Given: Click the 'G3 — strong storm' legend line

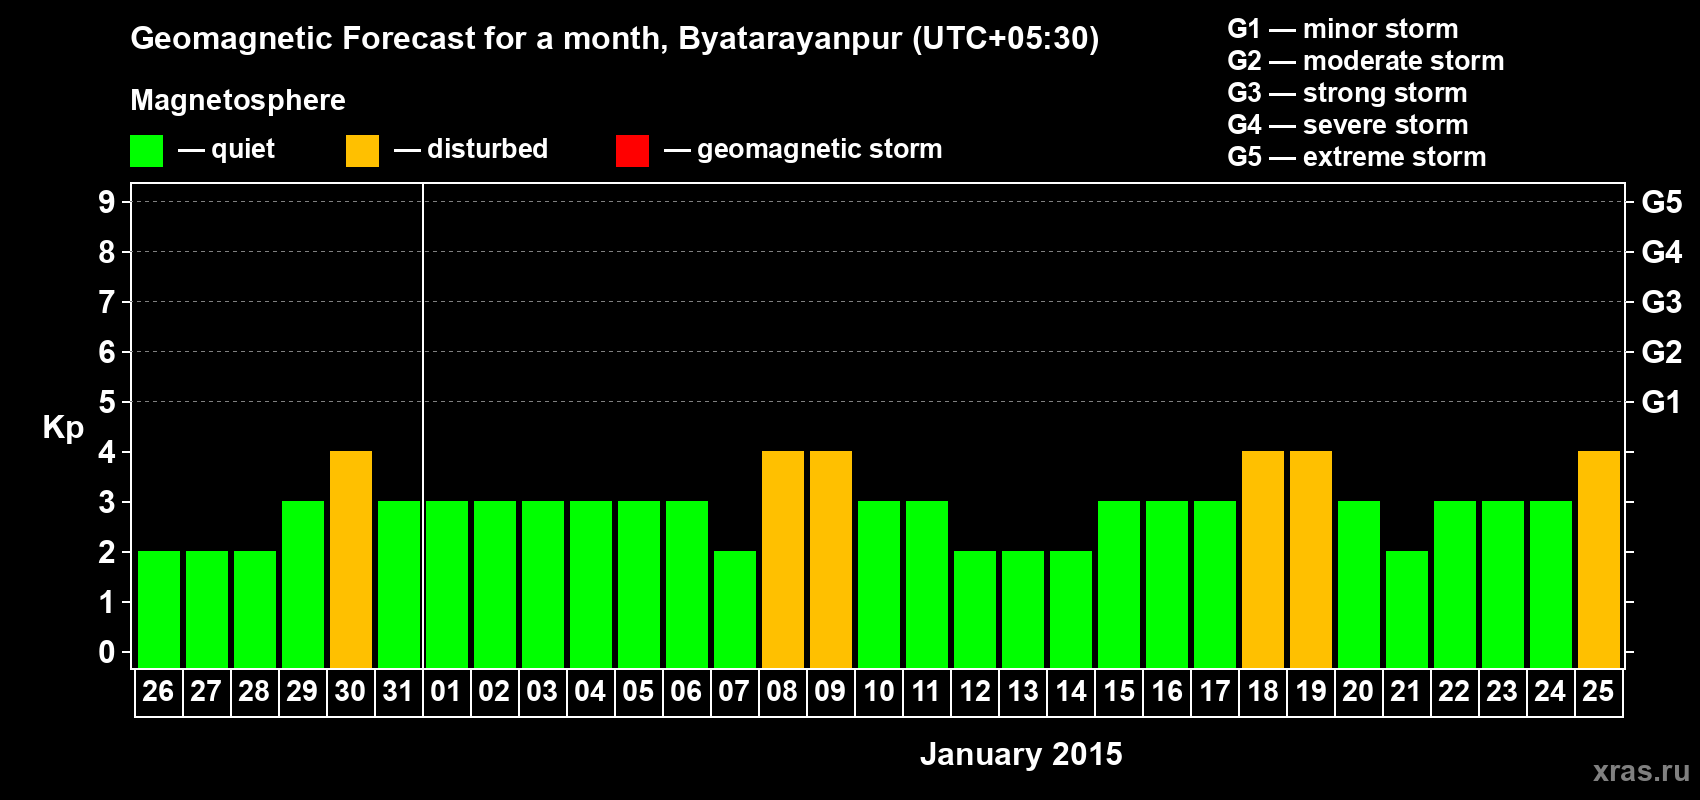Looking at the screenshot, I should point(1347,93).
